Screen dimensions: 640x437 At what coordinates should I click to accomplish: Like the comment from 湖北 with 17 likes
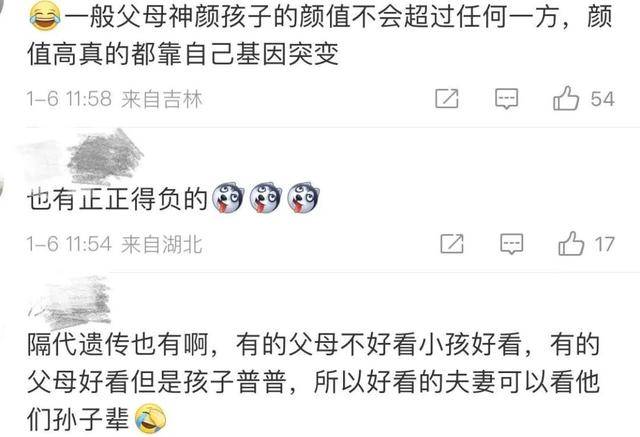571,244
